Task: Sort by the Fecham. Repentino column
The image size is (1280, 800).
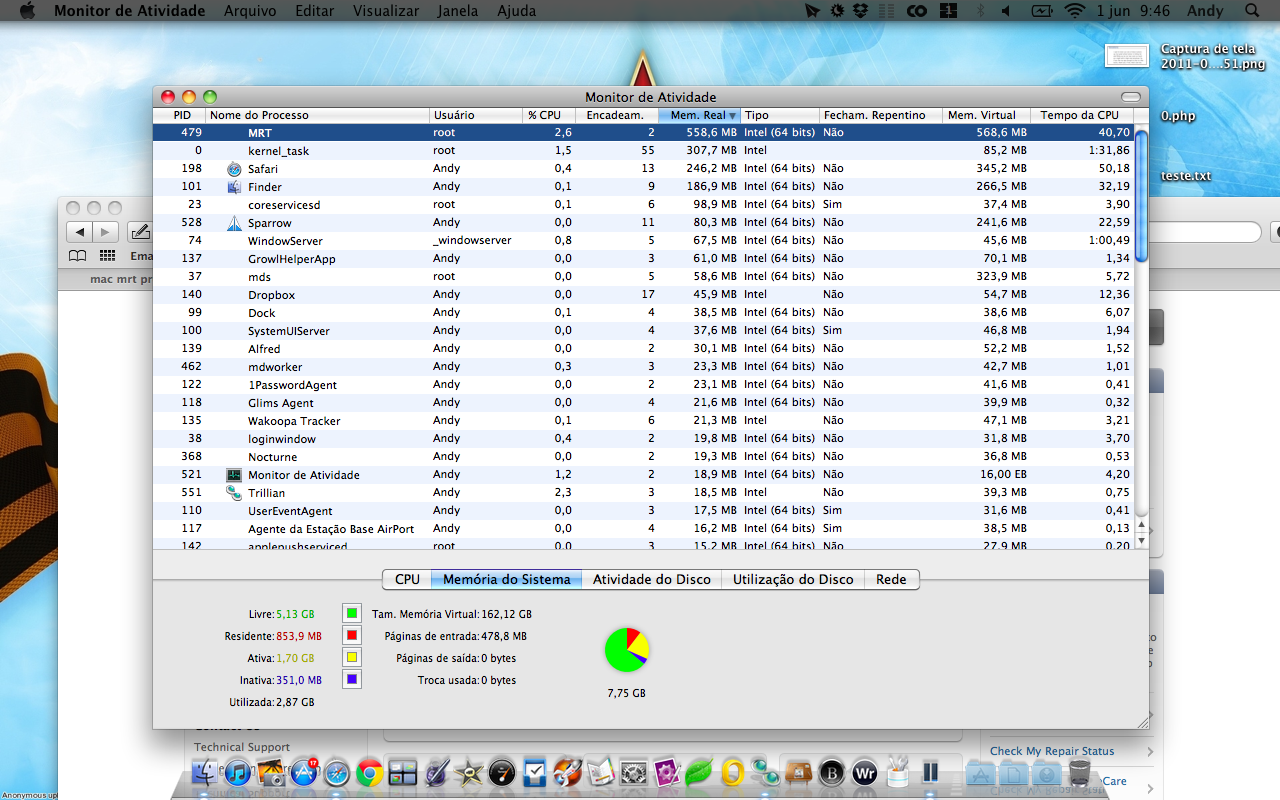Action: (881, 115)
